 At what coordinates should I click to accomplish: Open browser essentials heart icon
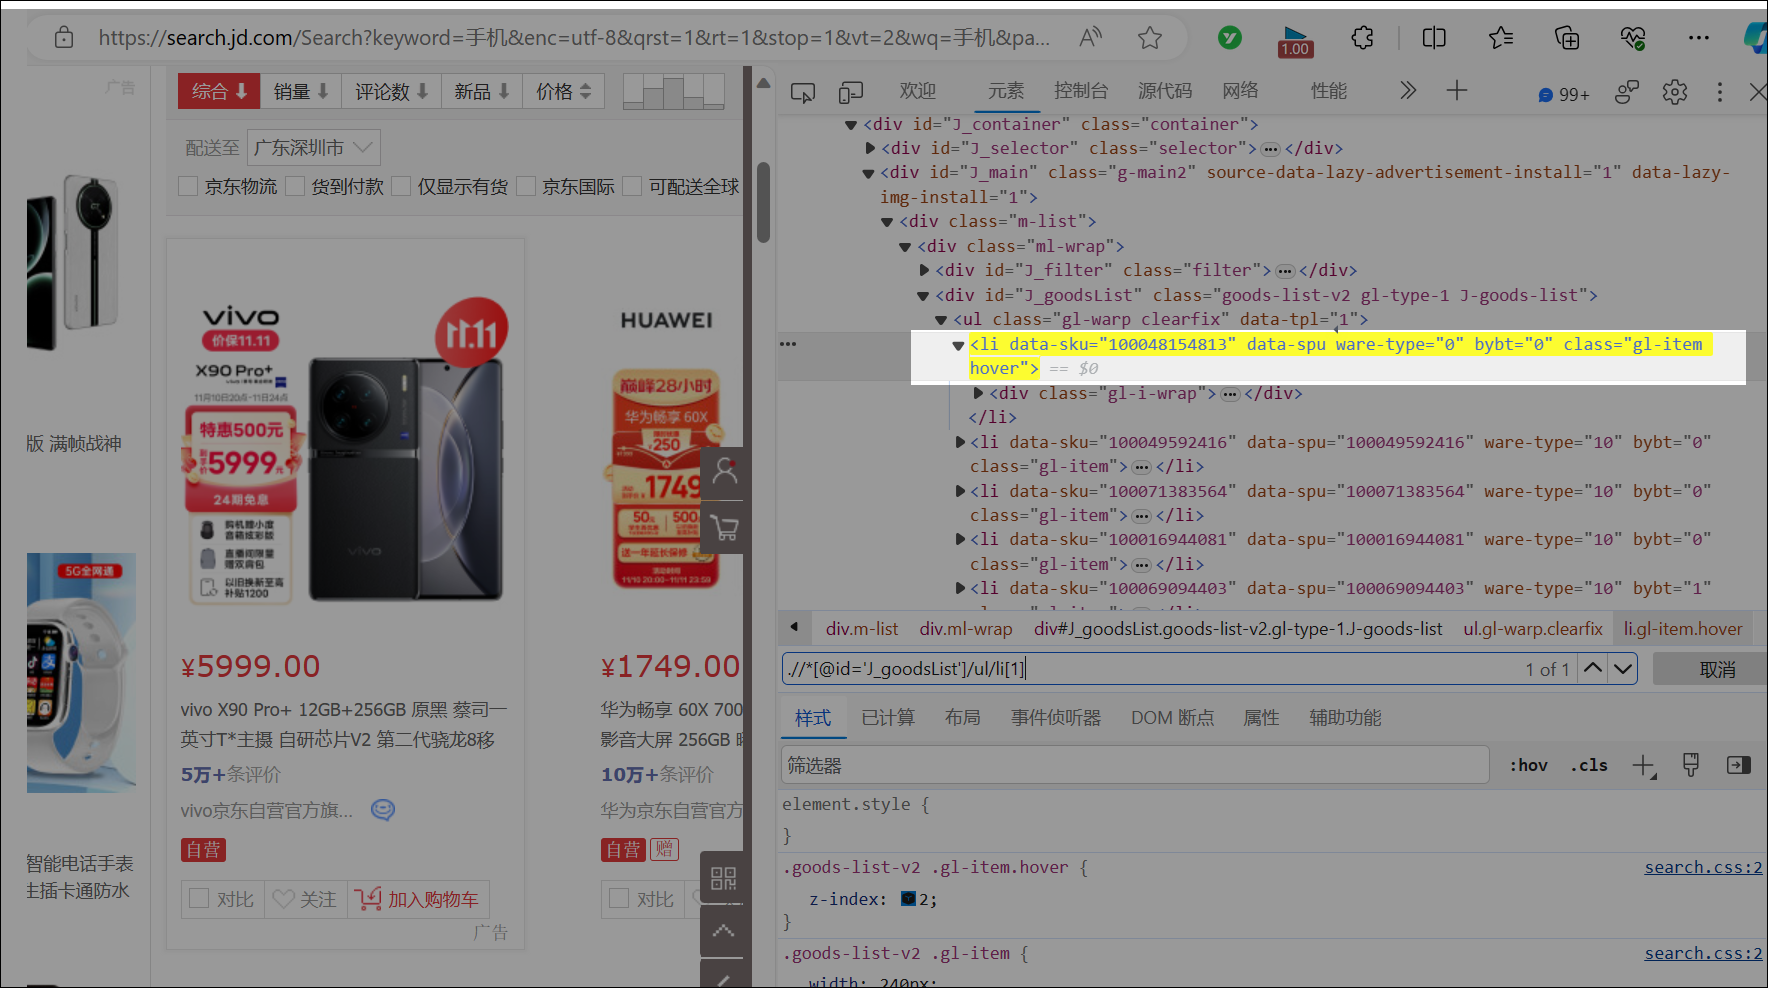(x=1633, y=38)
